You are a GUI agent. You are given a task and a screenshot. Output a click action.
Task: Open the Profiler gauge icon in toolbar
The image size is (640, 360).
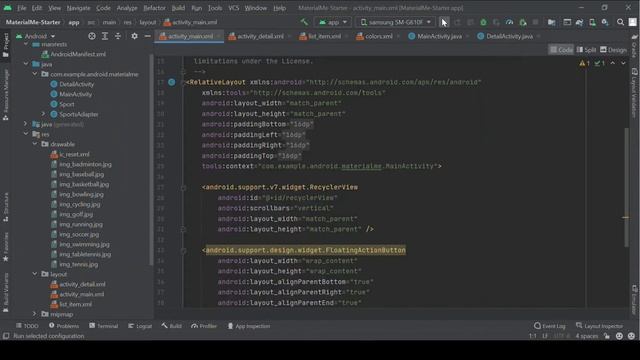point(509,22)
